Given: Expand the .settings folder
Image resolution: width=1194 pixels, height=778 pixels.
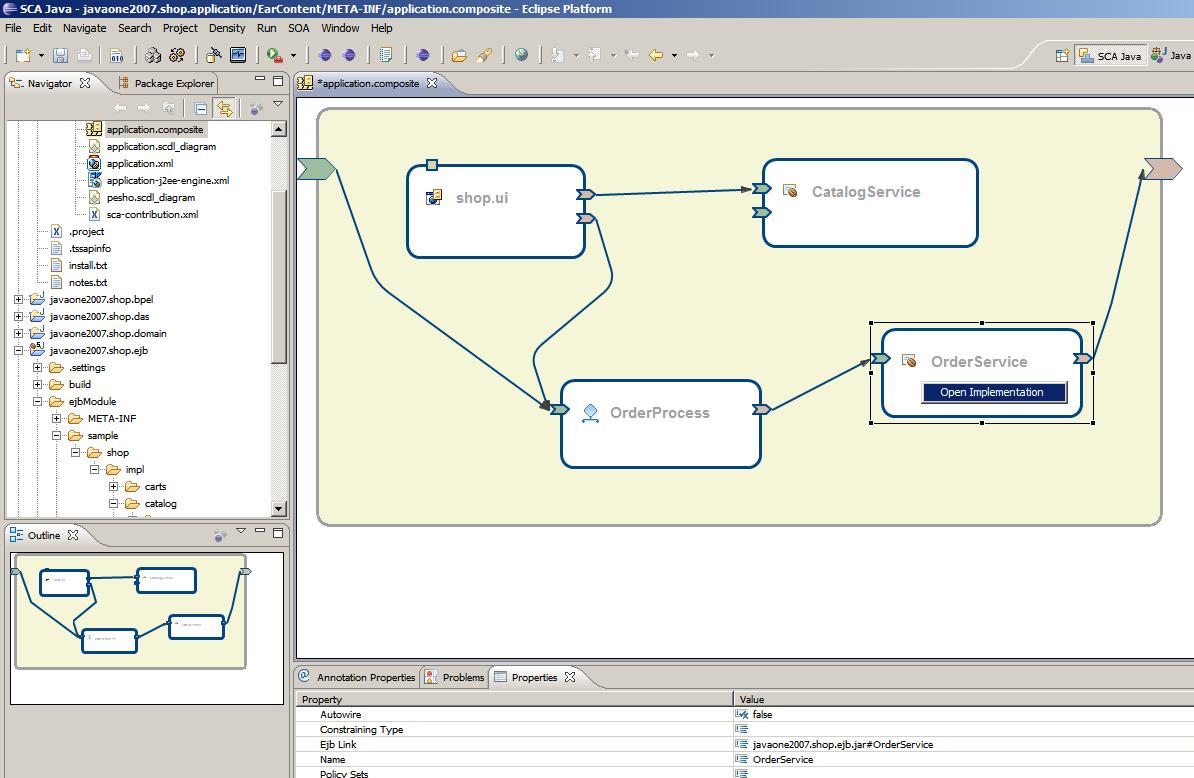Looking at the screenshot, I should tap(37, 367).
